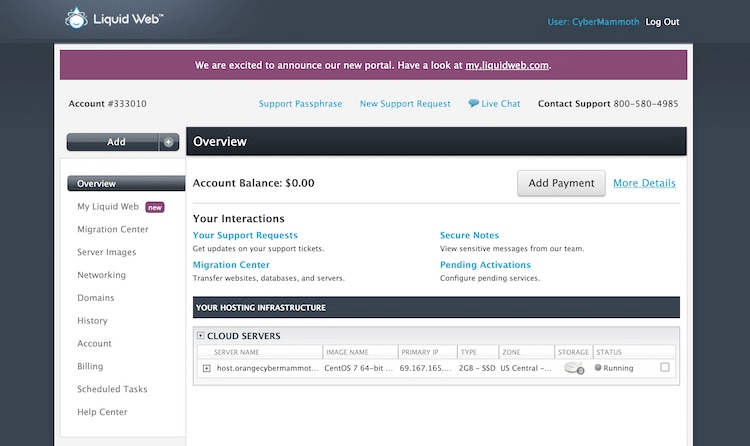Click the Account #333010 text

[108, 103]
